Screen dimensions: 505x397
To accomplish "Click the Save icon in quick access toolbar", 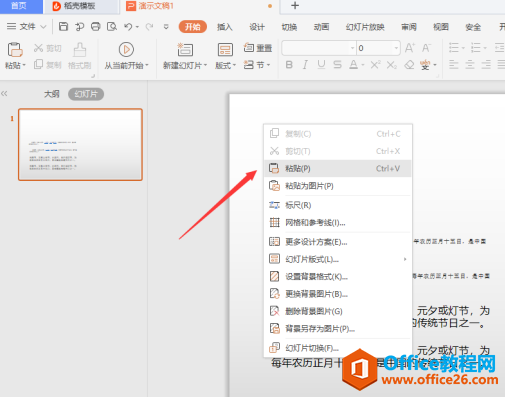I will (x=63, y=26).
